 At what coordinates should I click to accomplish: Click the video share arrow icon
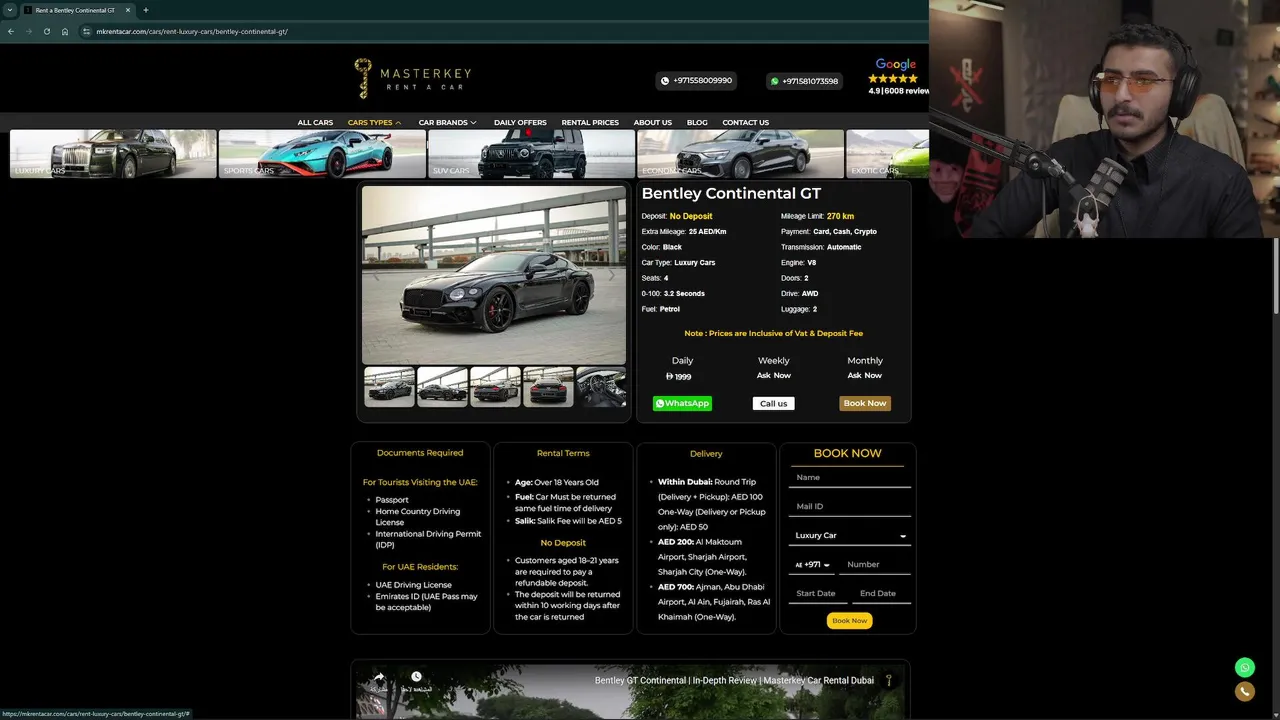coord(379,679)
